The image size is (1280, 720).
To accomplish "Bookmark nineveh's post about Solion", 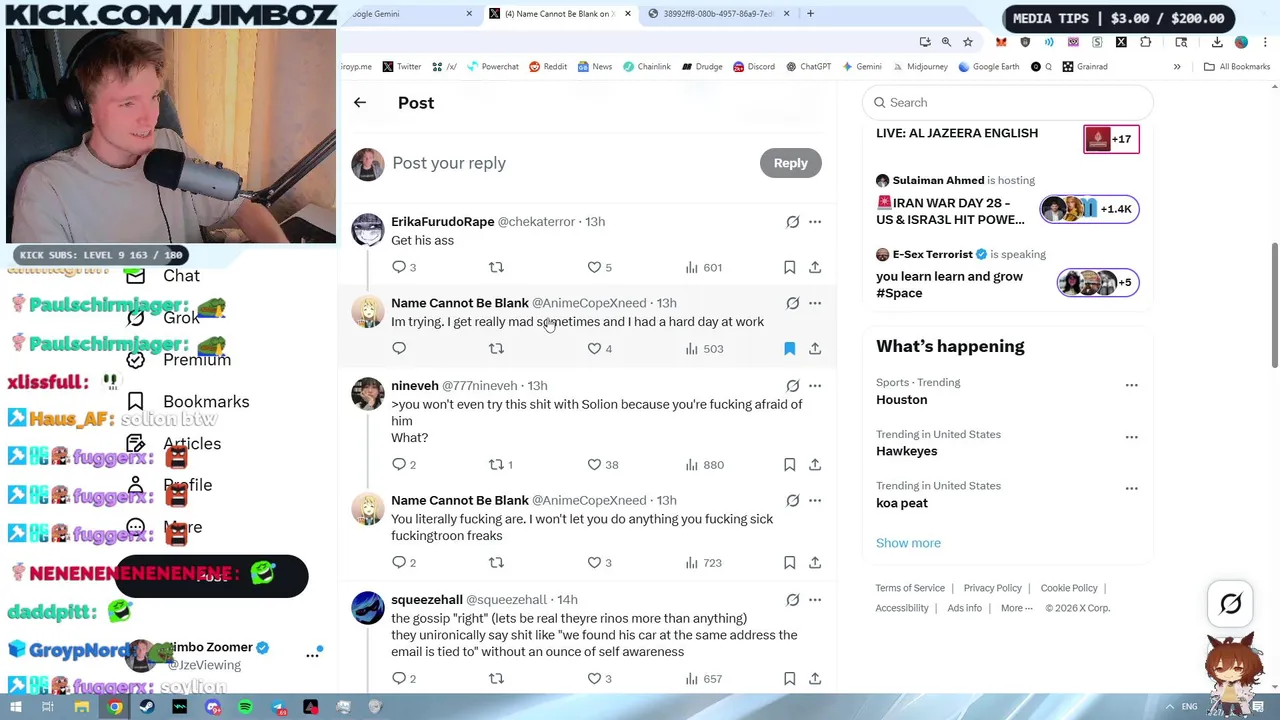I will click(x=789, y=464).
